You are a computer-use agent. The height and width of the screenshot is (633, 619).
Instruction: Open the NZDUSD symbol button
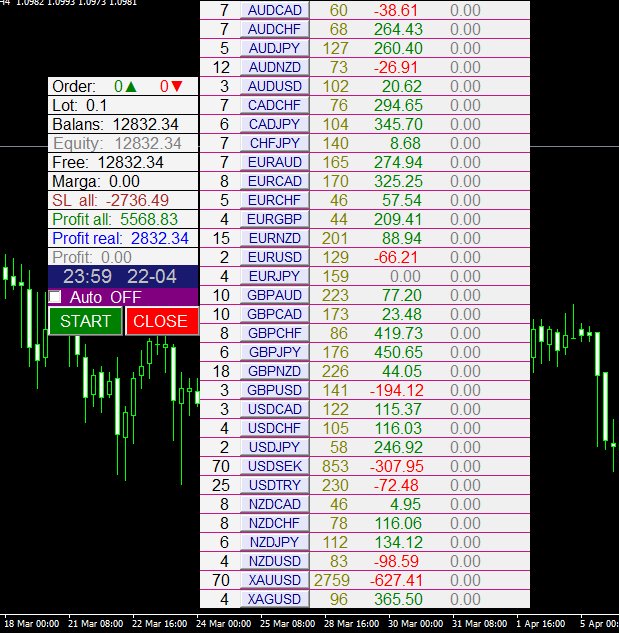275,561
